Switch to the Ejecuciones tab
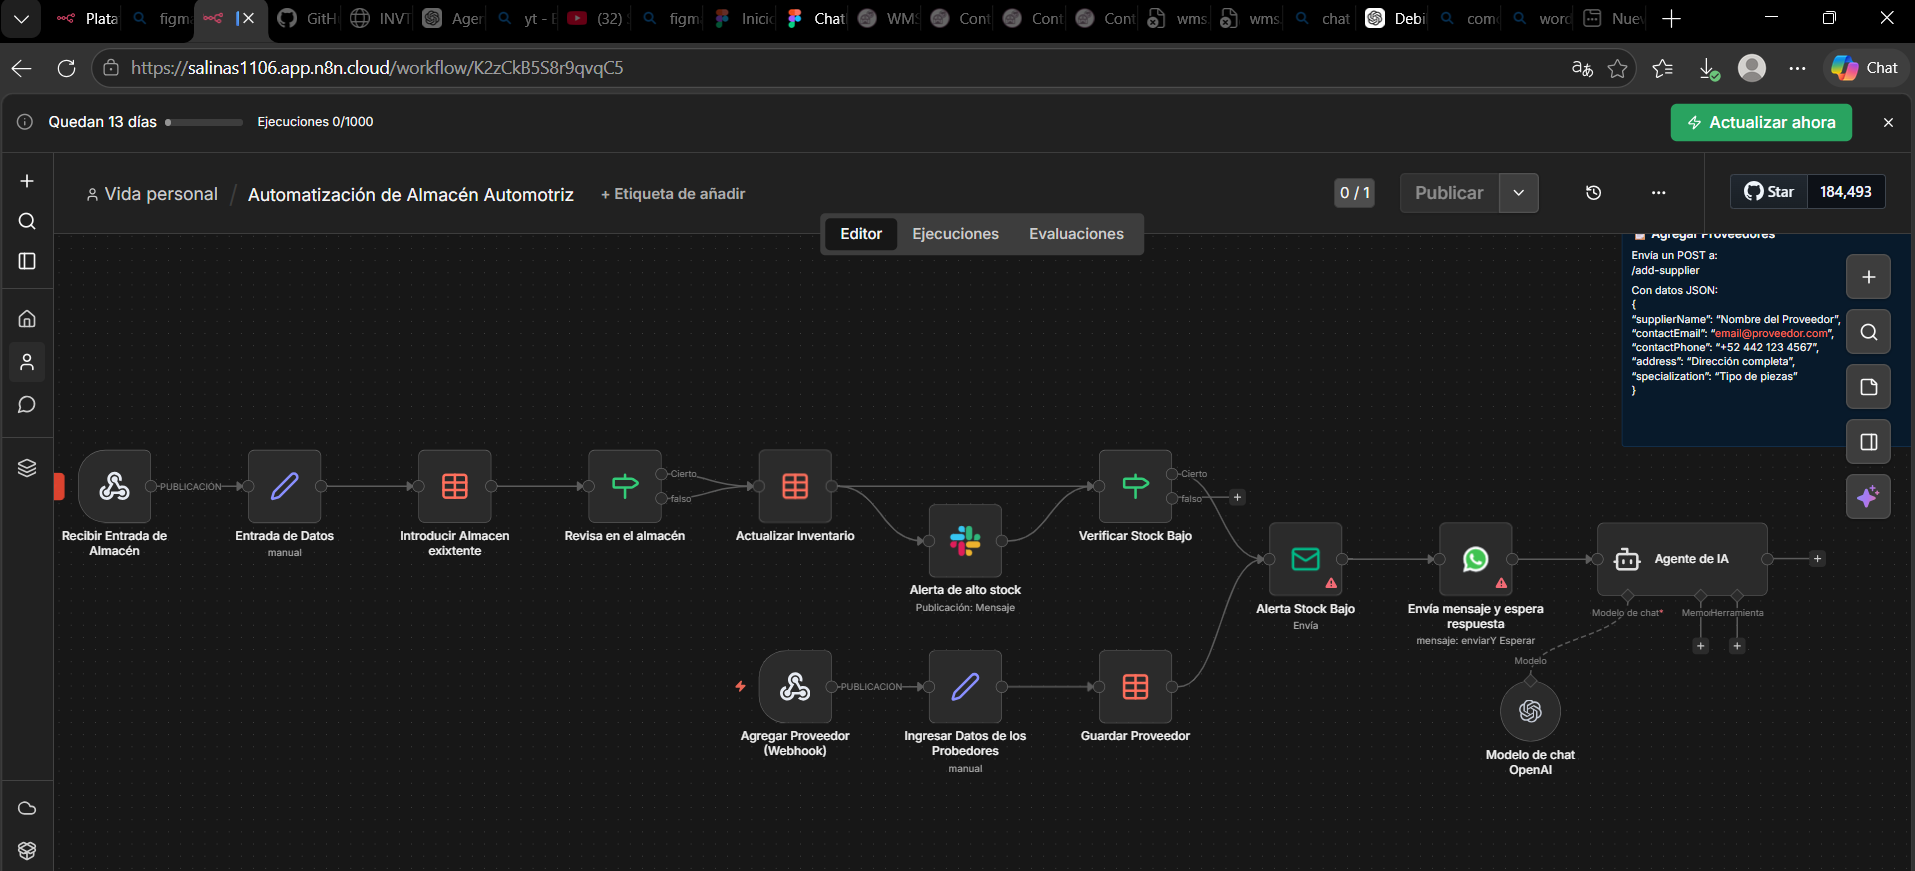The image size is (1915, 871). [955, 234]
